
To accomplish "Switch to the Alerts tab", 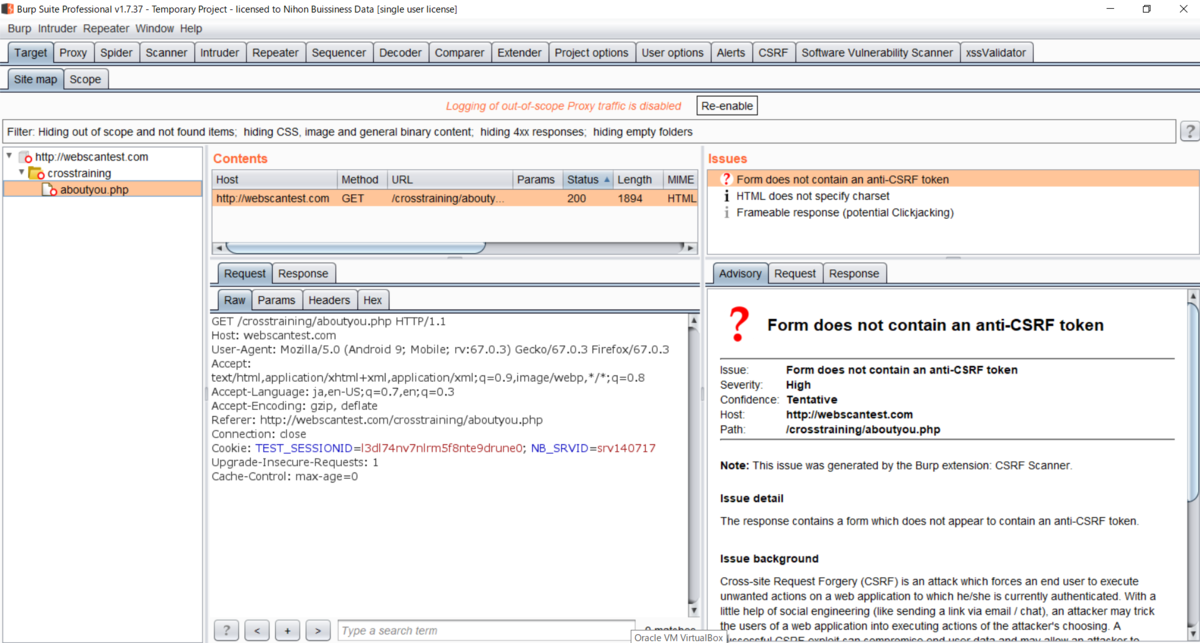I will click(730, 53).
